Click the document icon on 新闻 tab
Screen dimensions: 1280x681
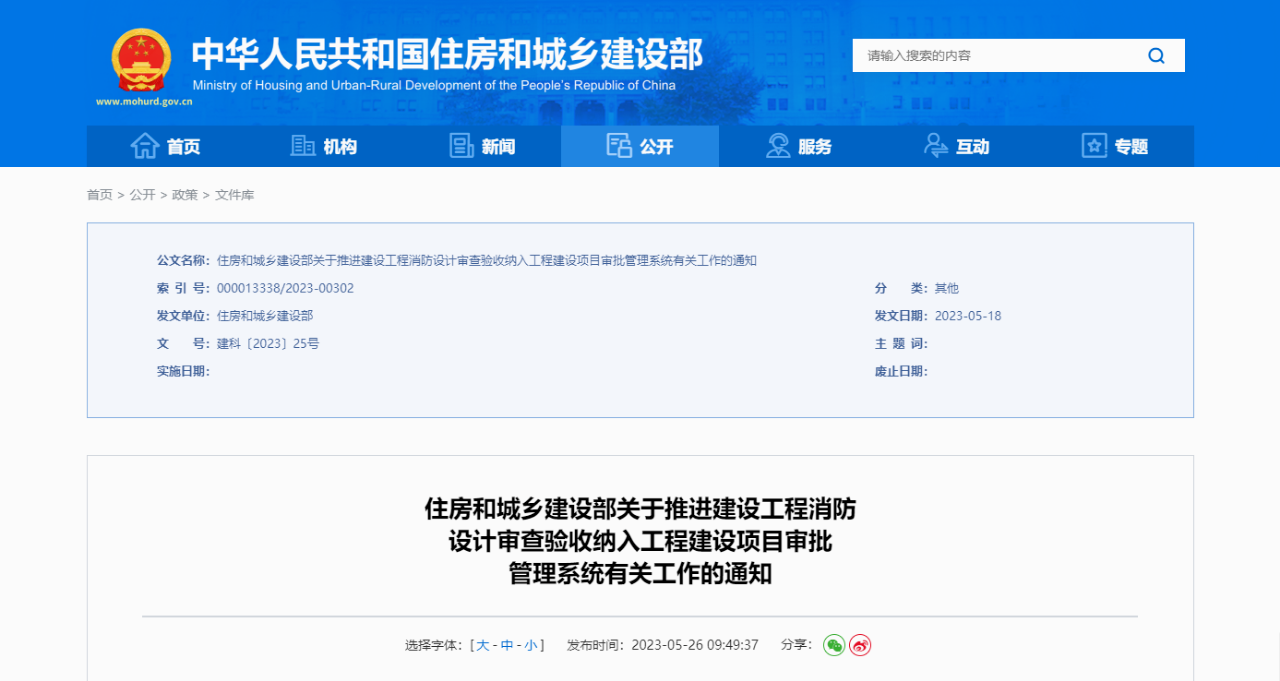462,145
